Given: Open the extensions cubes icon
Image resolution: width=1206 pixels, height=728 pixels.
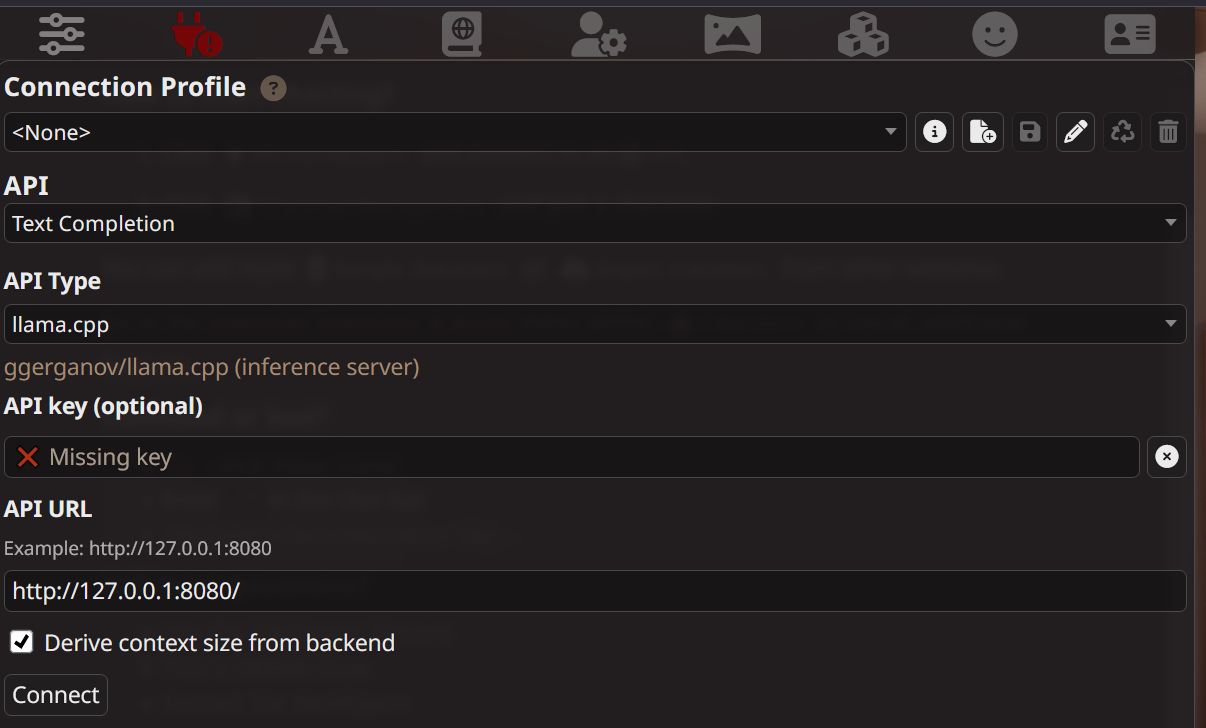Looking at the screenshot, I should point(863,34).
